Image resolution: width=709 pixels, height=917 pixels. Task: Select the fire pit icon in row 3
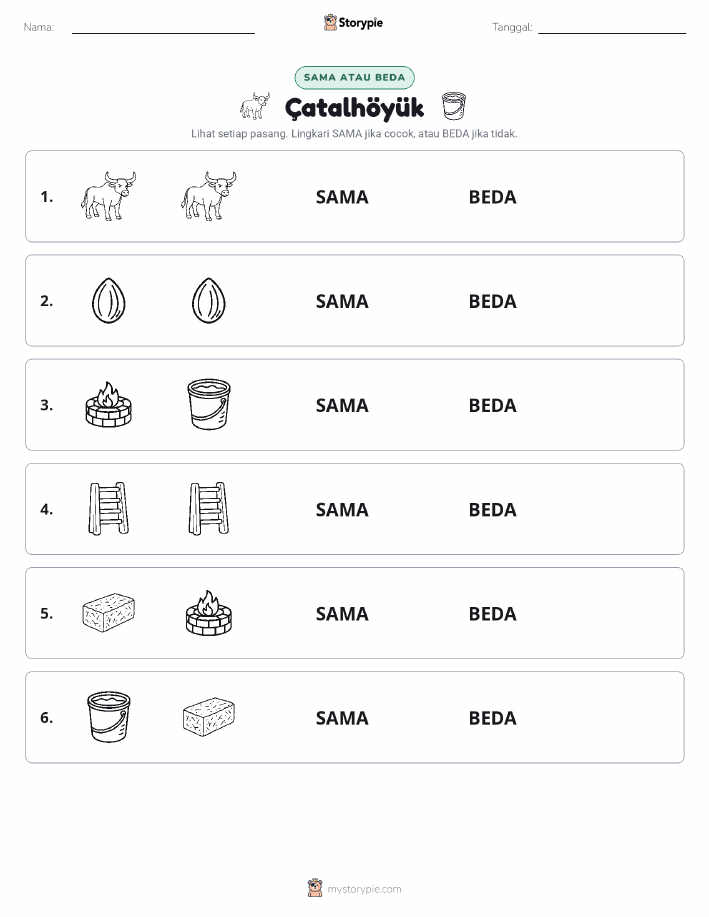coord(109,404)
